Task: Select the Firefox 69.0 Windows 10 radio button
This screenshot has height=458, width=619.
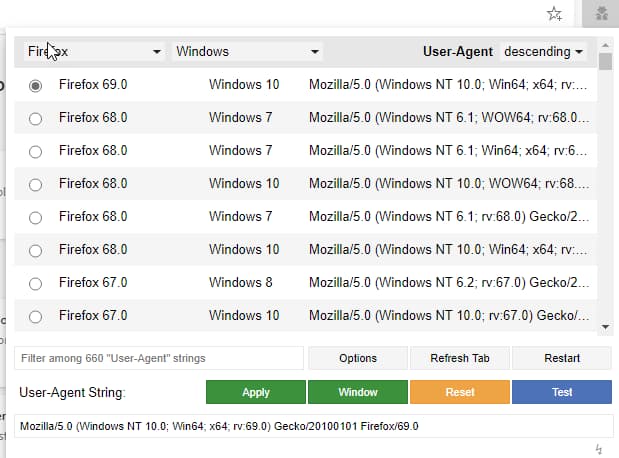Action: pyautogui.click(x=36, y=86)
